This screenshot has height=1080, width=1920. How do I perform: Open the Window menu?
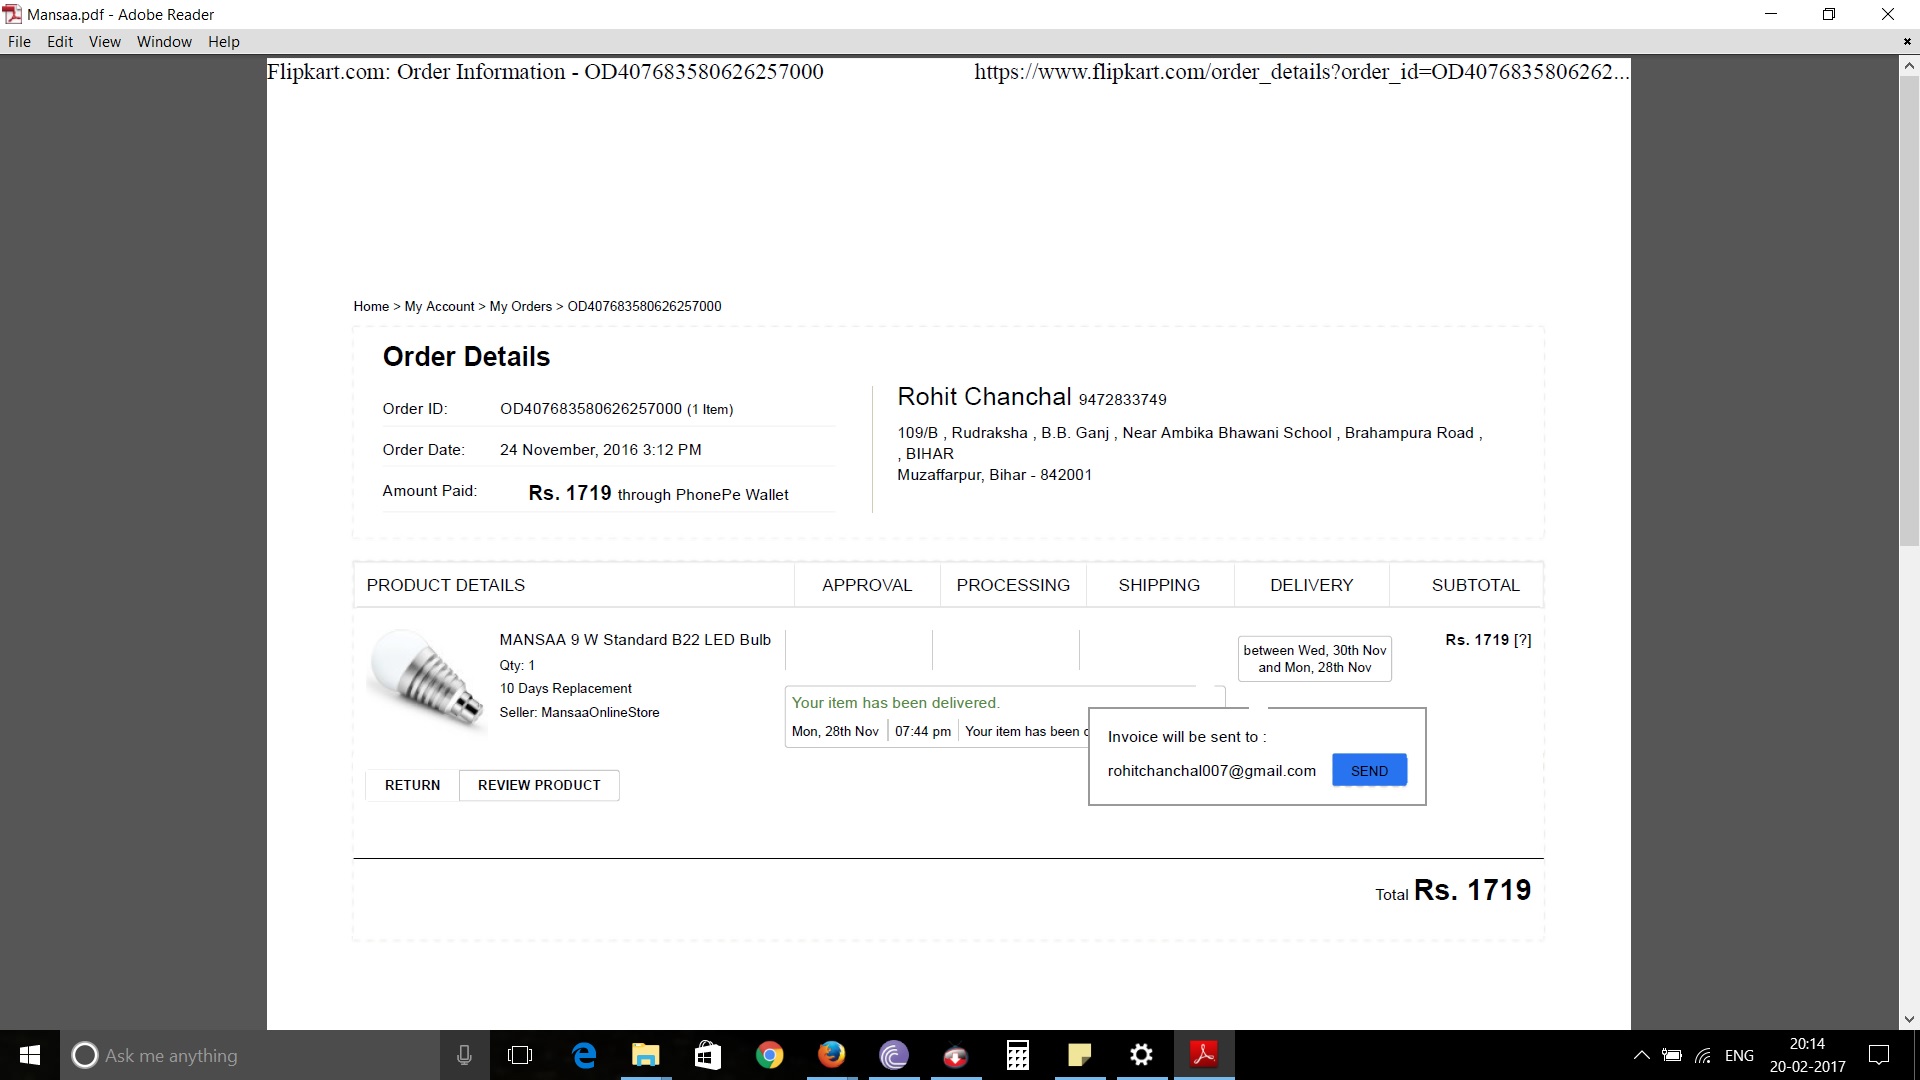[164, 41]
